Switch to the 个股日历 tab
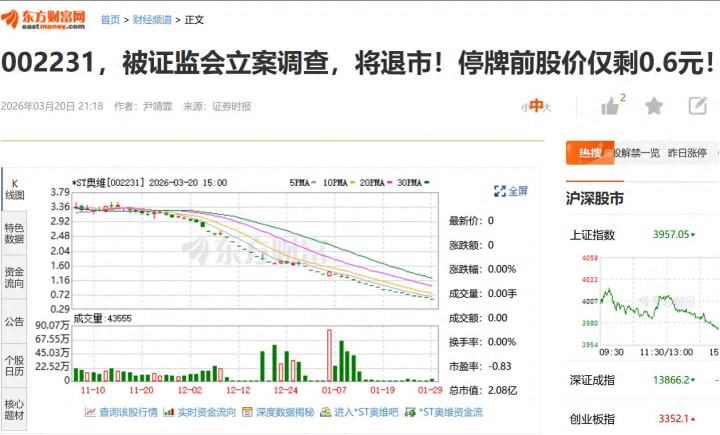 pos(14,366)
